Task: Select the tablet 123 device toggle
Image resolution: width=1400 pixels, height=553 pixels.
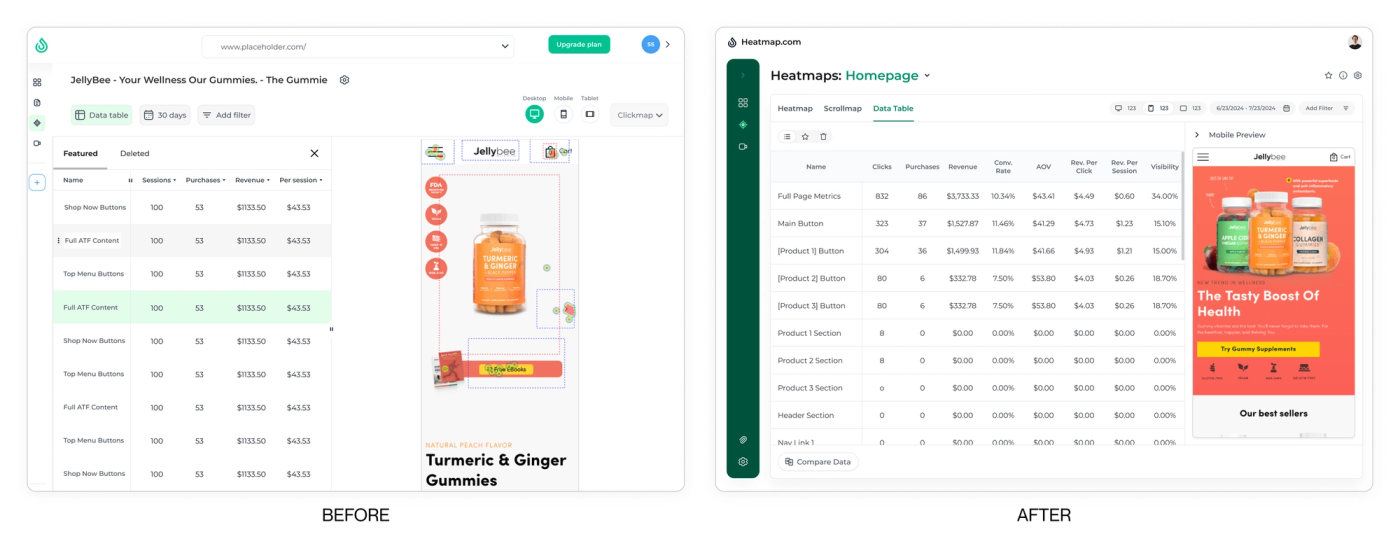Action: click(x=1190, y=108)
